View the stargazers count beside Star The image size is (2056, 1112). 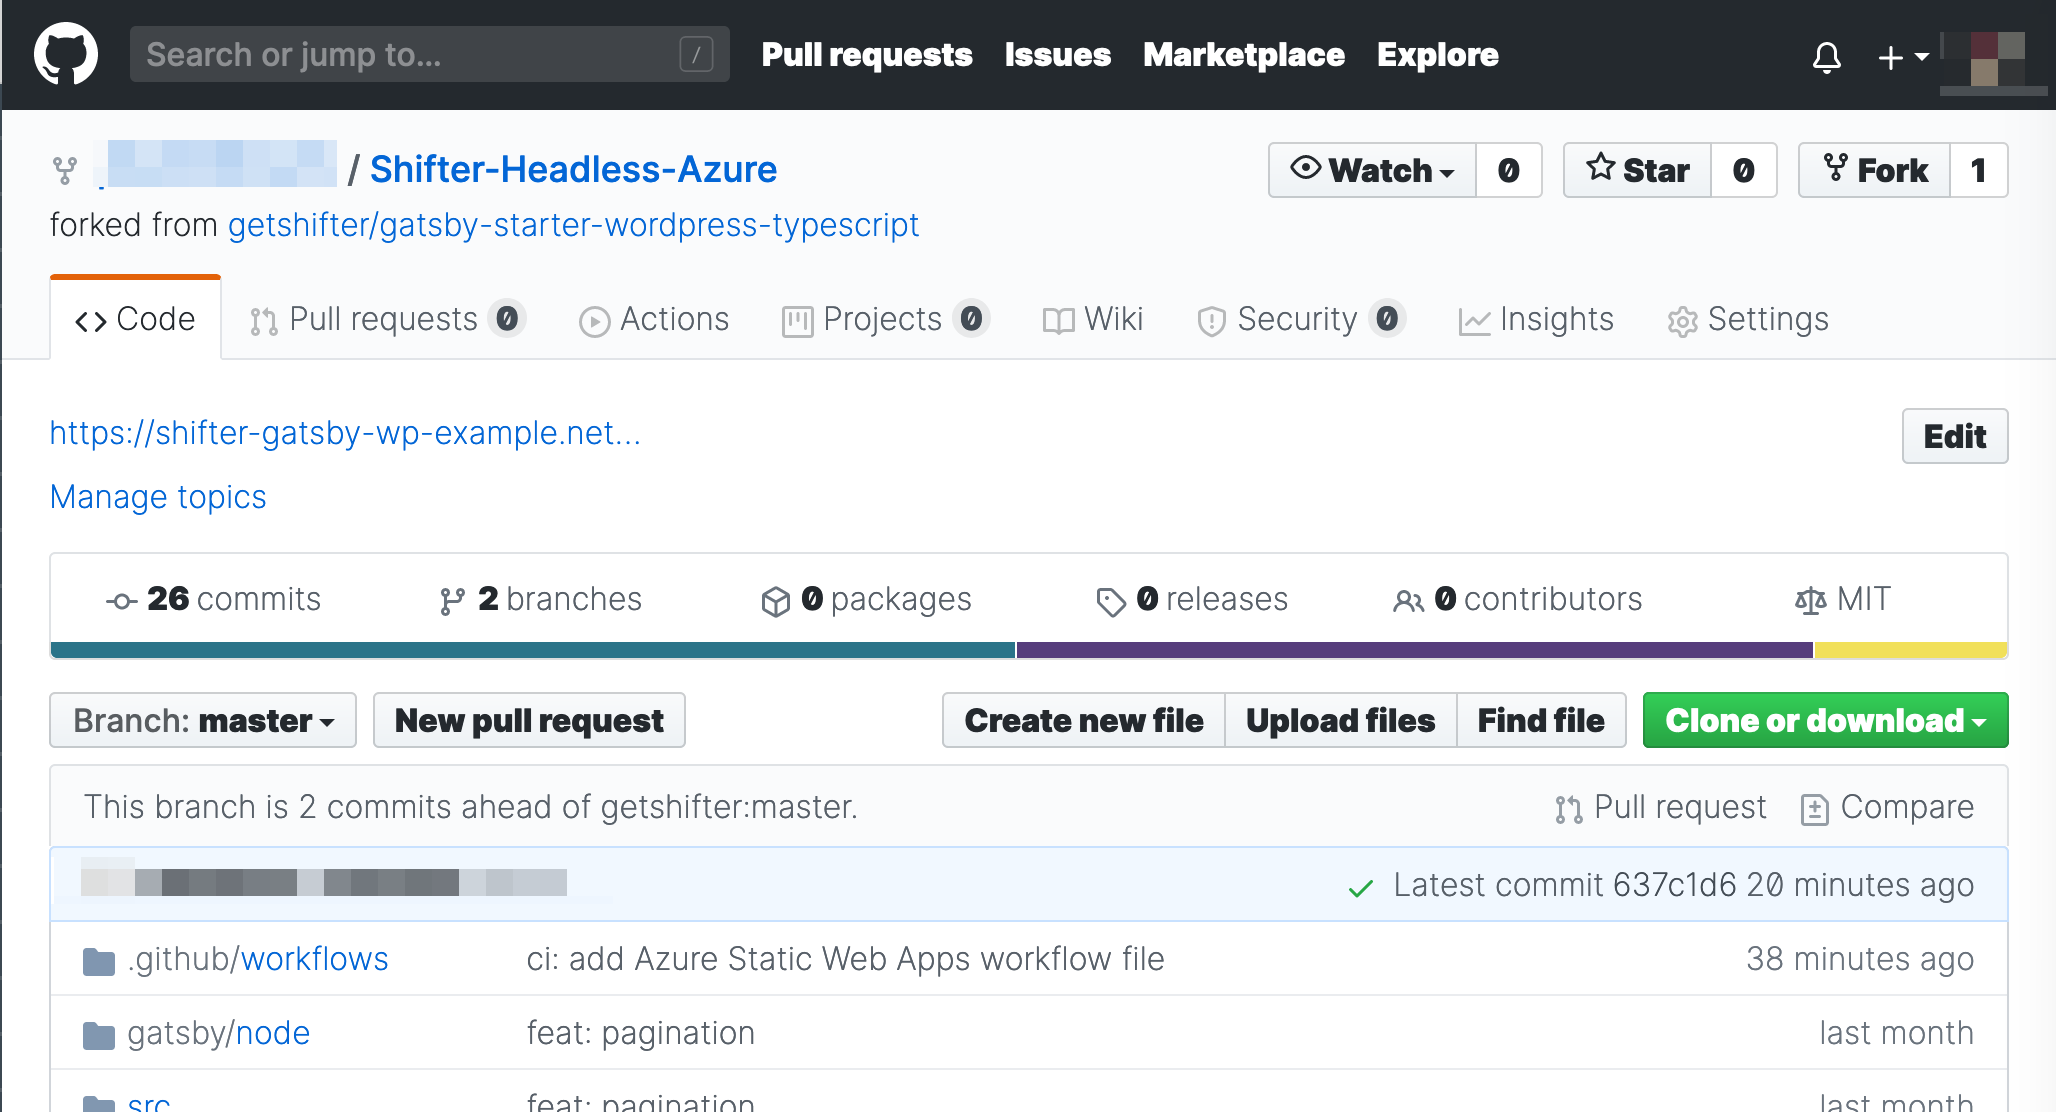coord(1743,170)
